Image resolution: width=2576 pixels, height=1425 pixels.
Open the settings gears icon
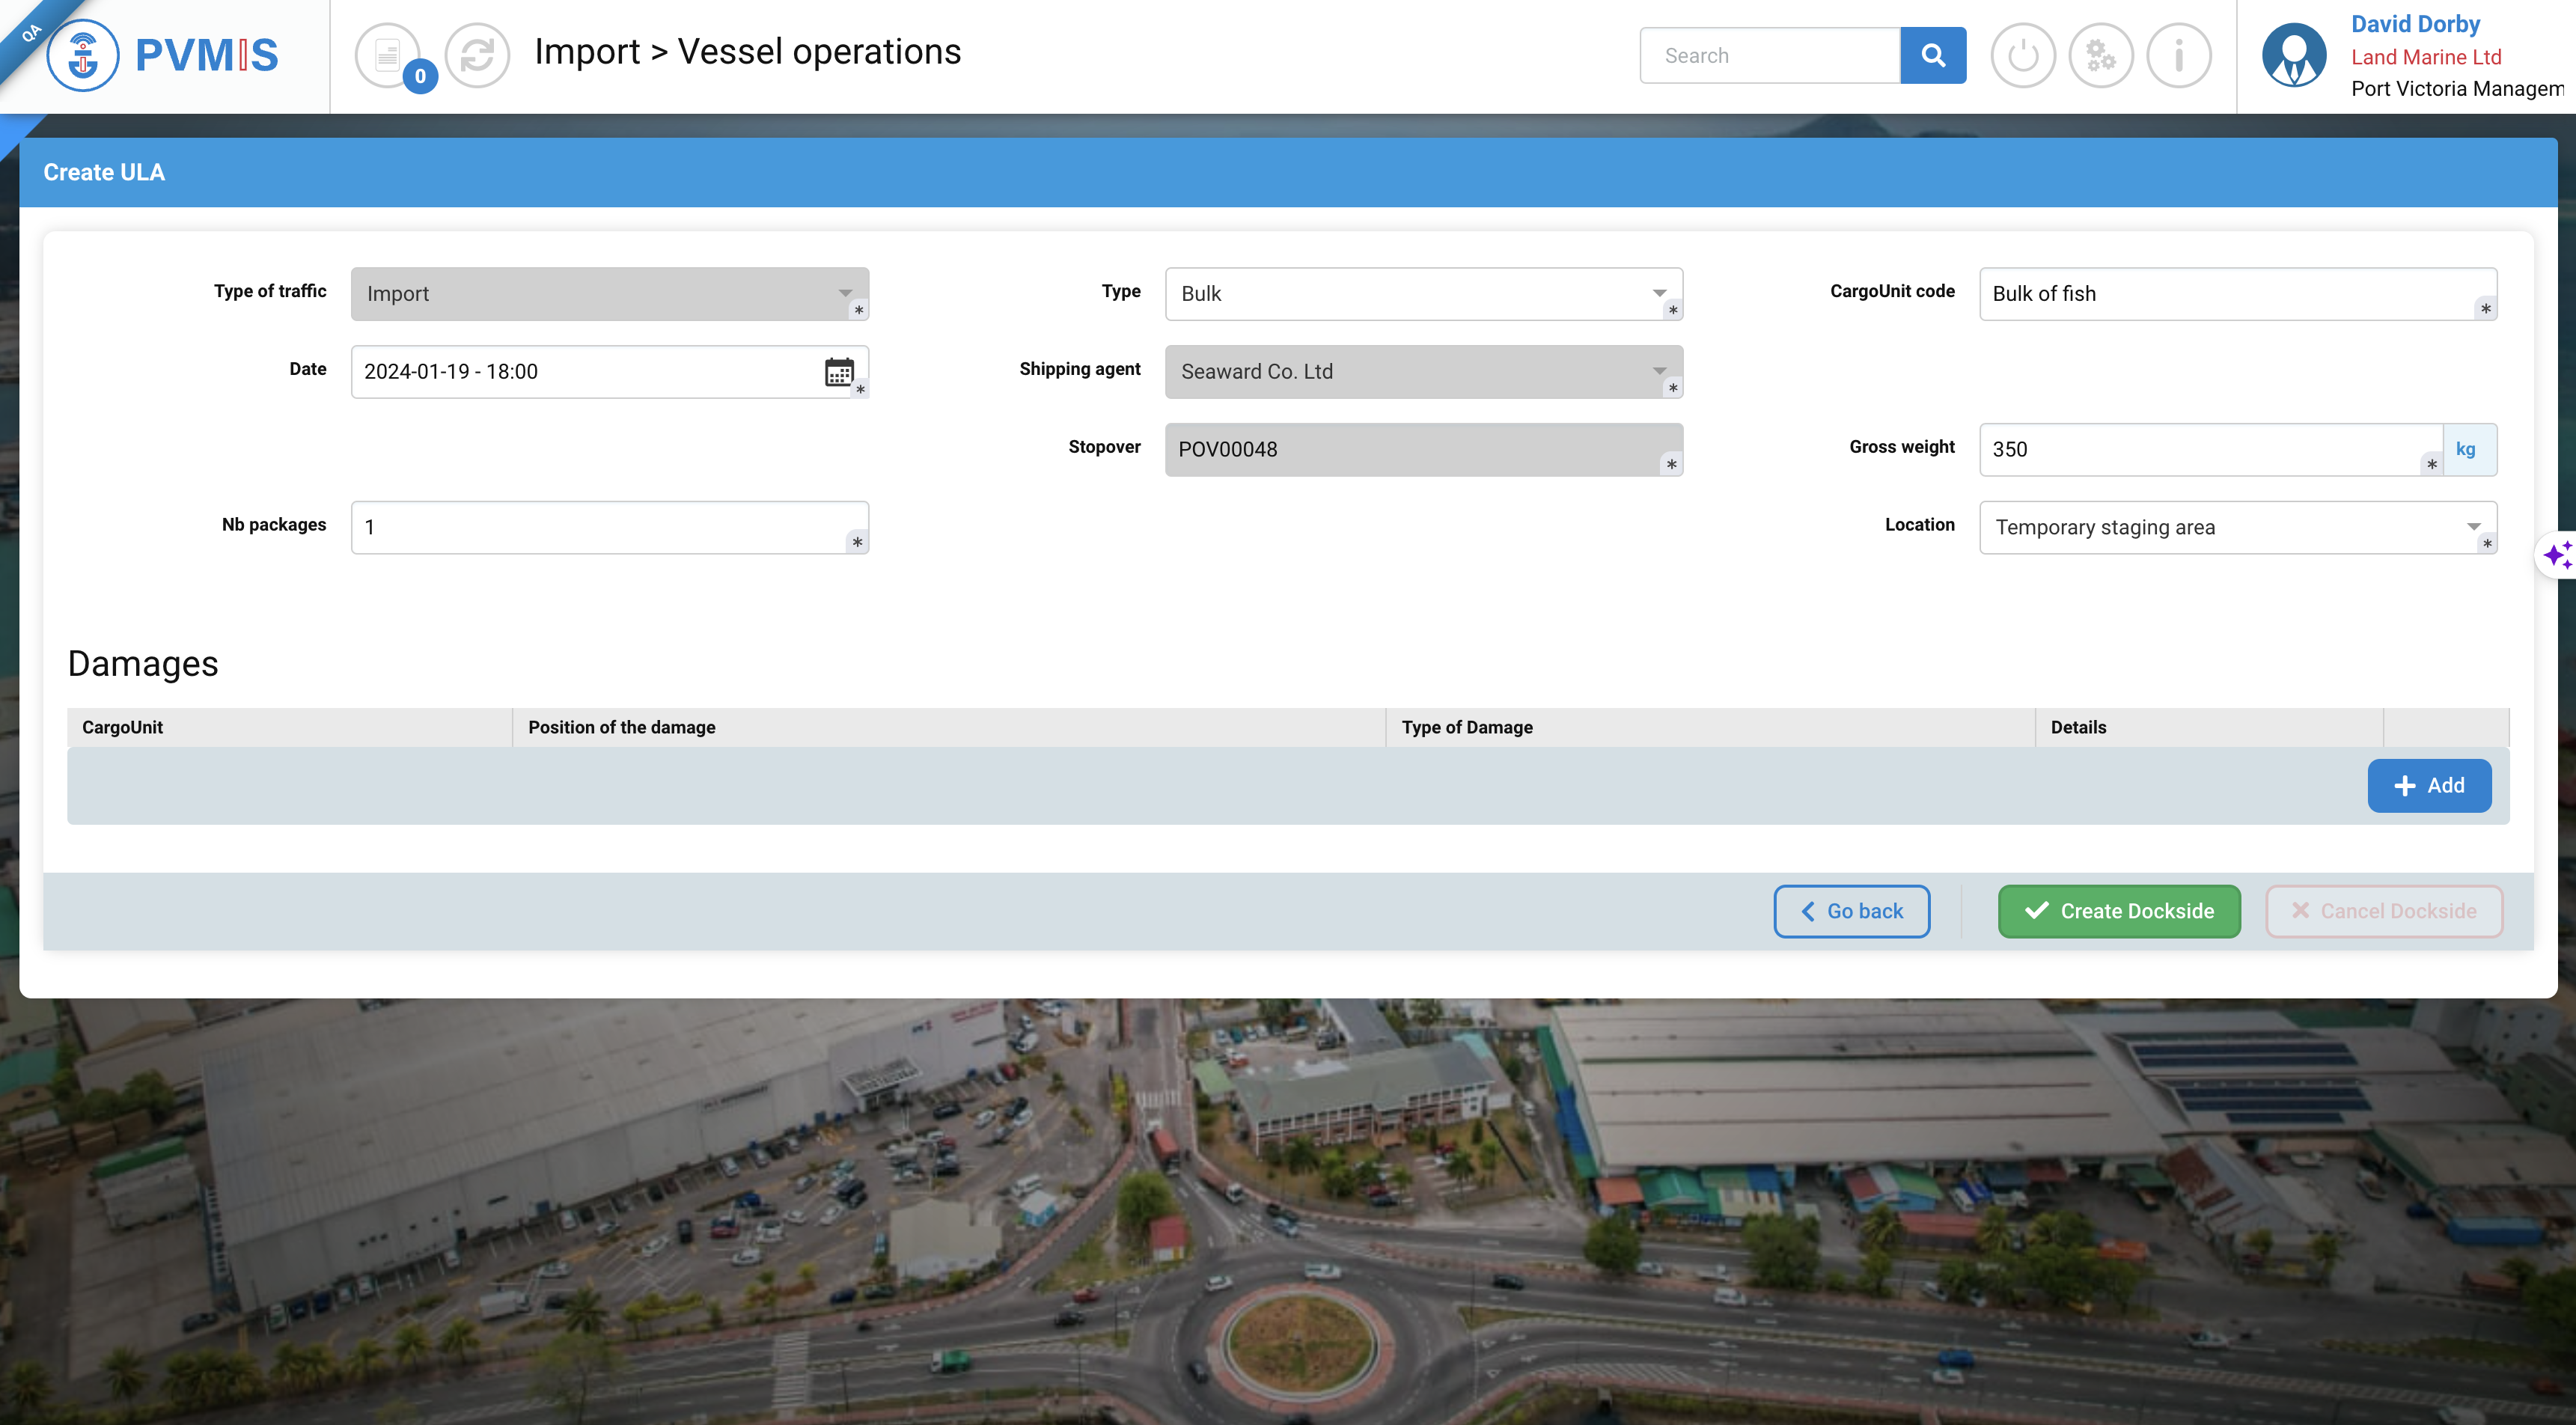tap(2100, 55)
